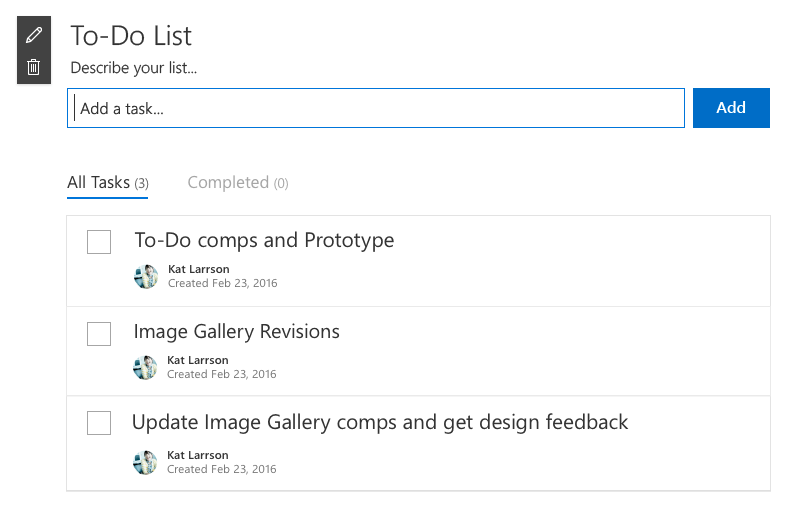Edit the Describe your list text
This screenshot has height=512, width=792.
[133, 69]
